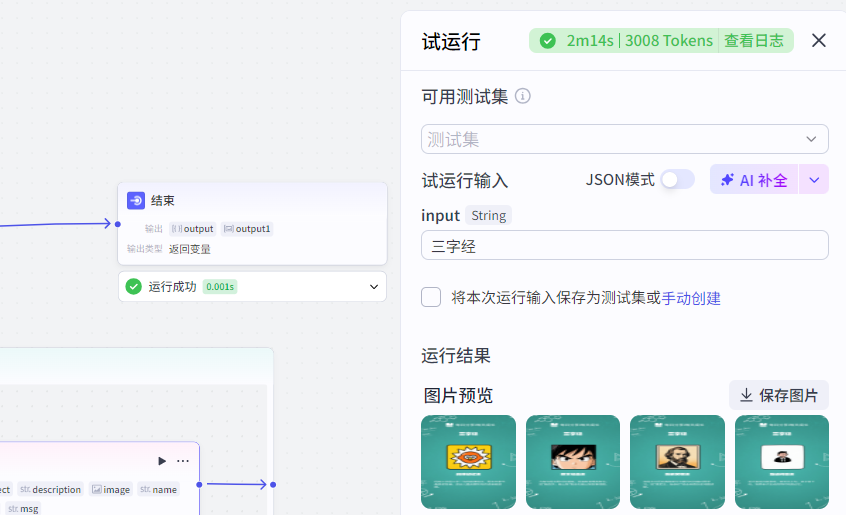This screenshot has width=846, height=515.
Task: Open the fourth preview image with avatar card
Action: pyautogui.click(x=782, y=462)
